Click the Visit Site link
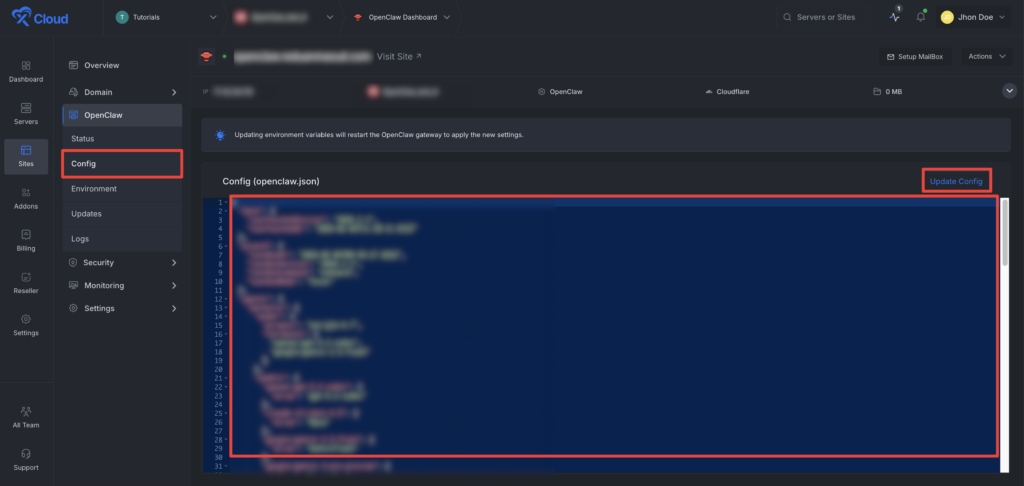The width and height of the screenshot is (1024, 486). [399, 56]
